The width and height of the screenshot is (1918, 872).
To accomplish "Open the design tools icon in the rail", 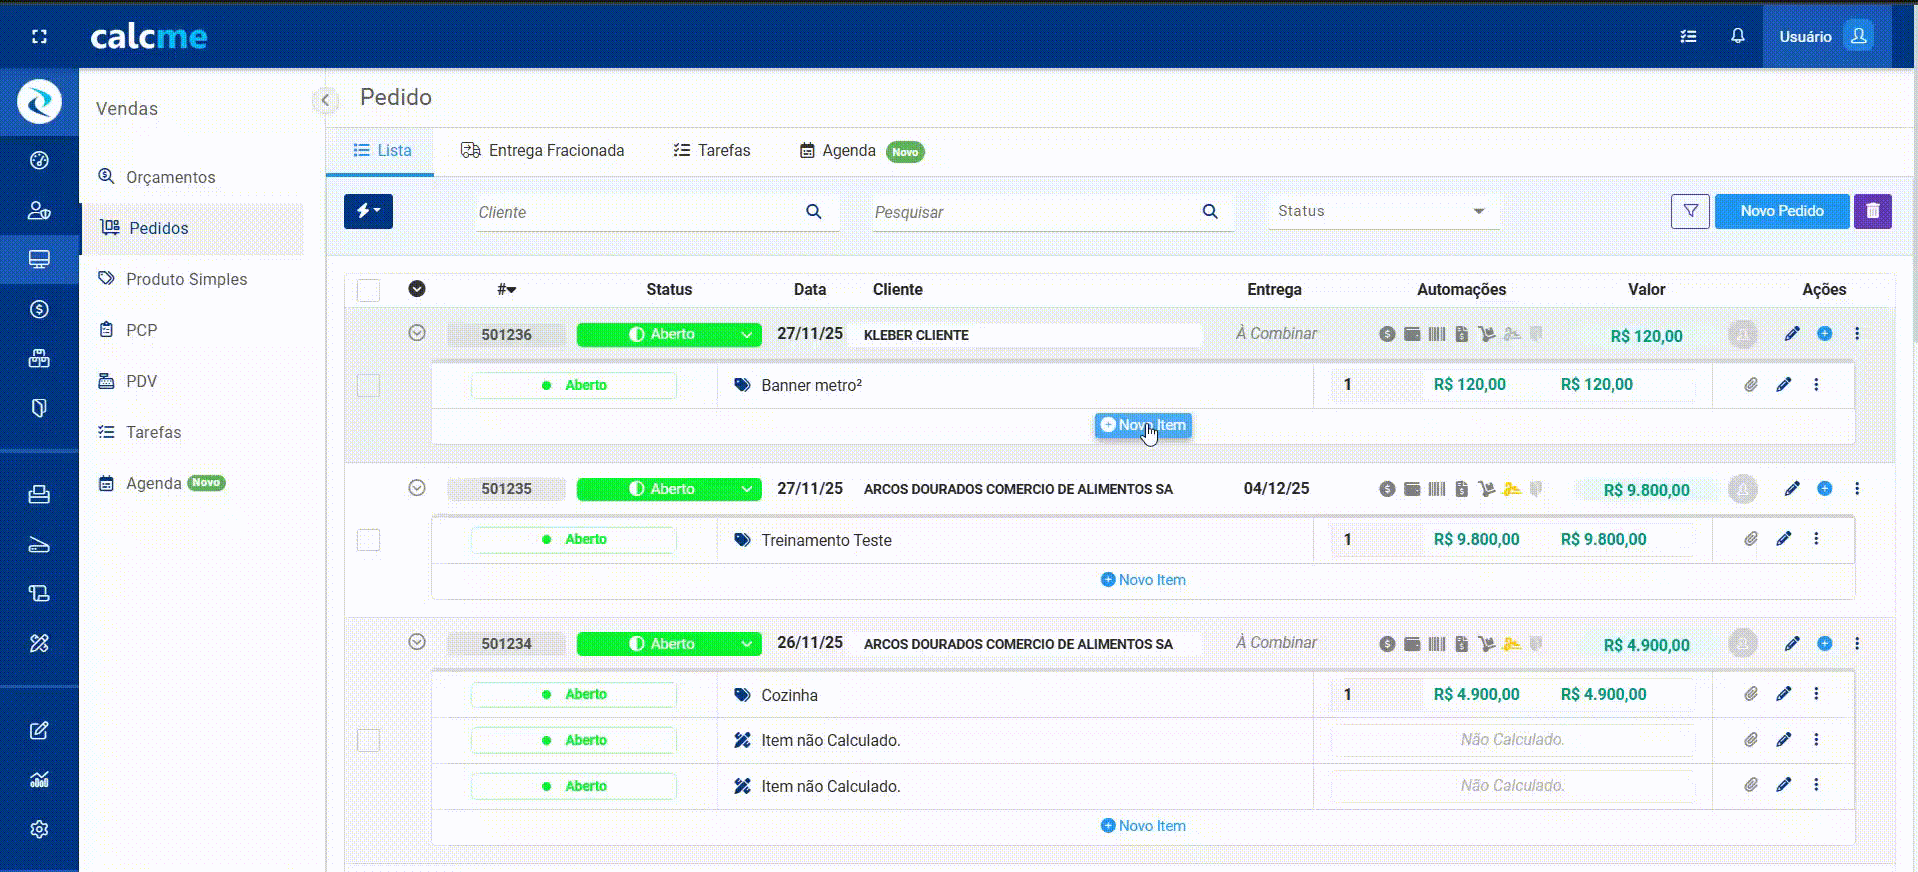I will pos(39,643).
